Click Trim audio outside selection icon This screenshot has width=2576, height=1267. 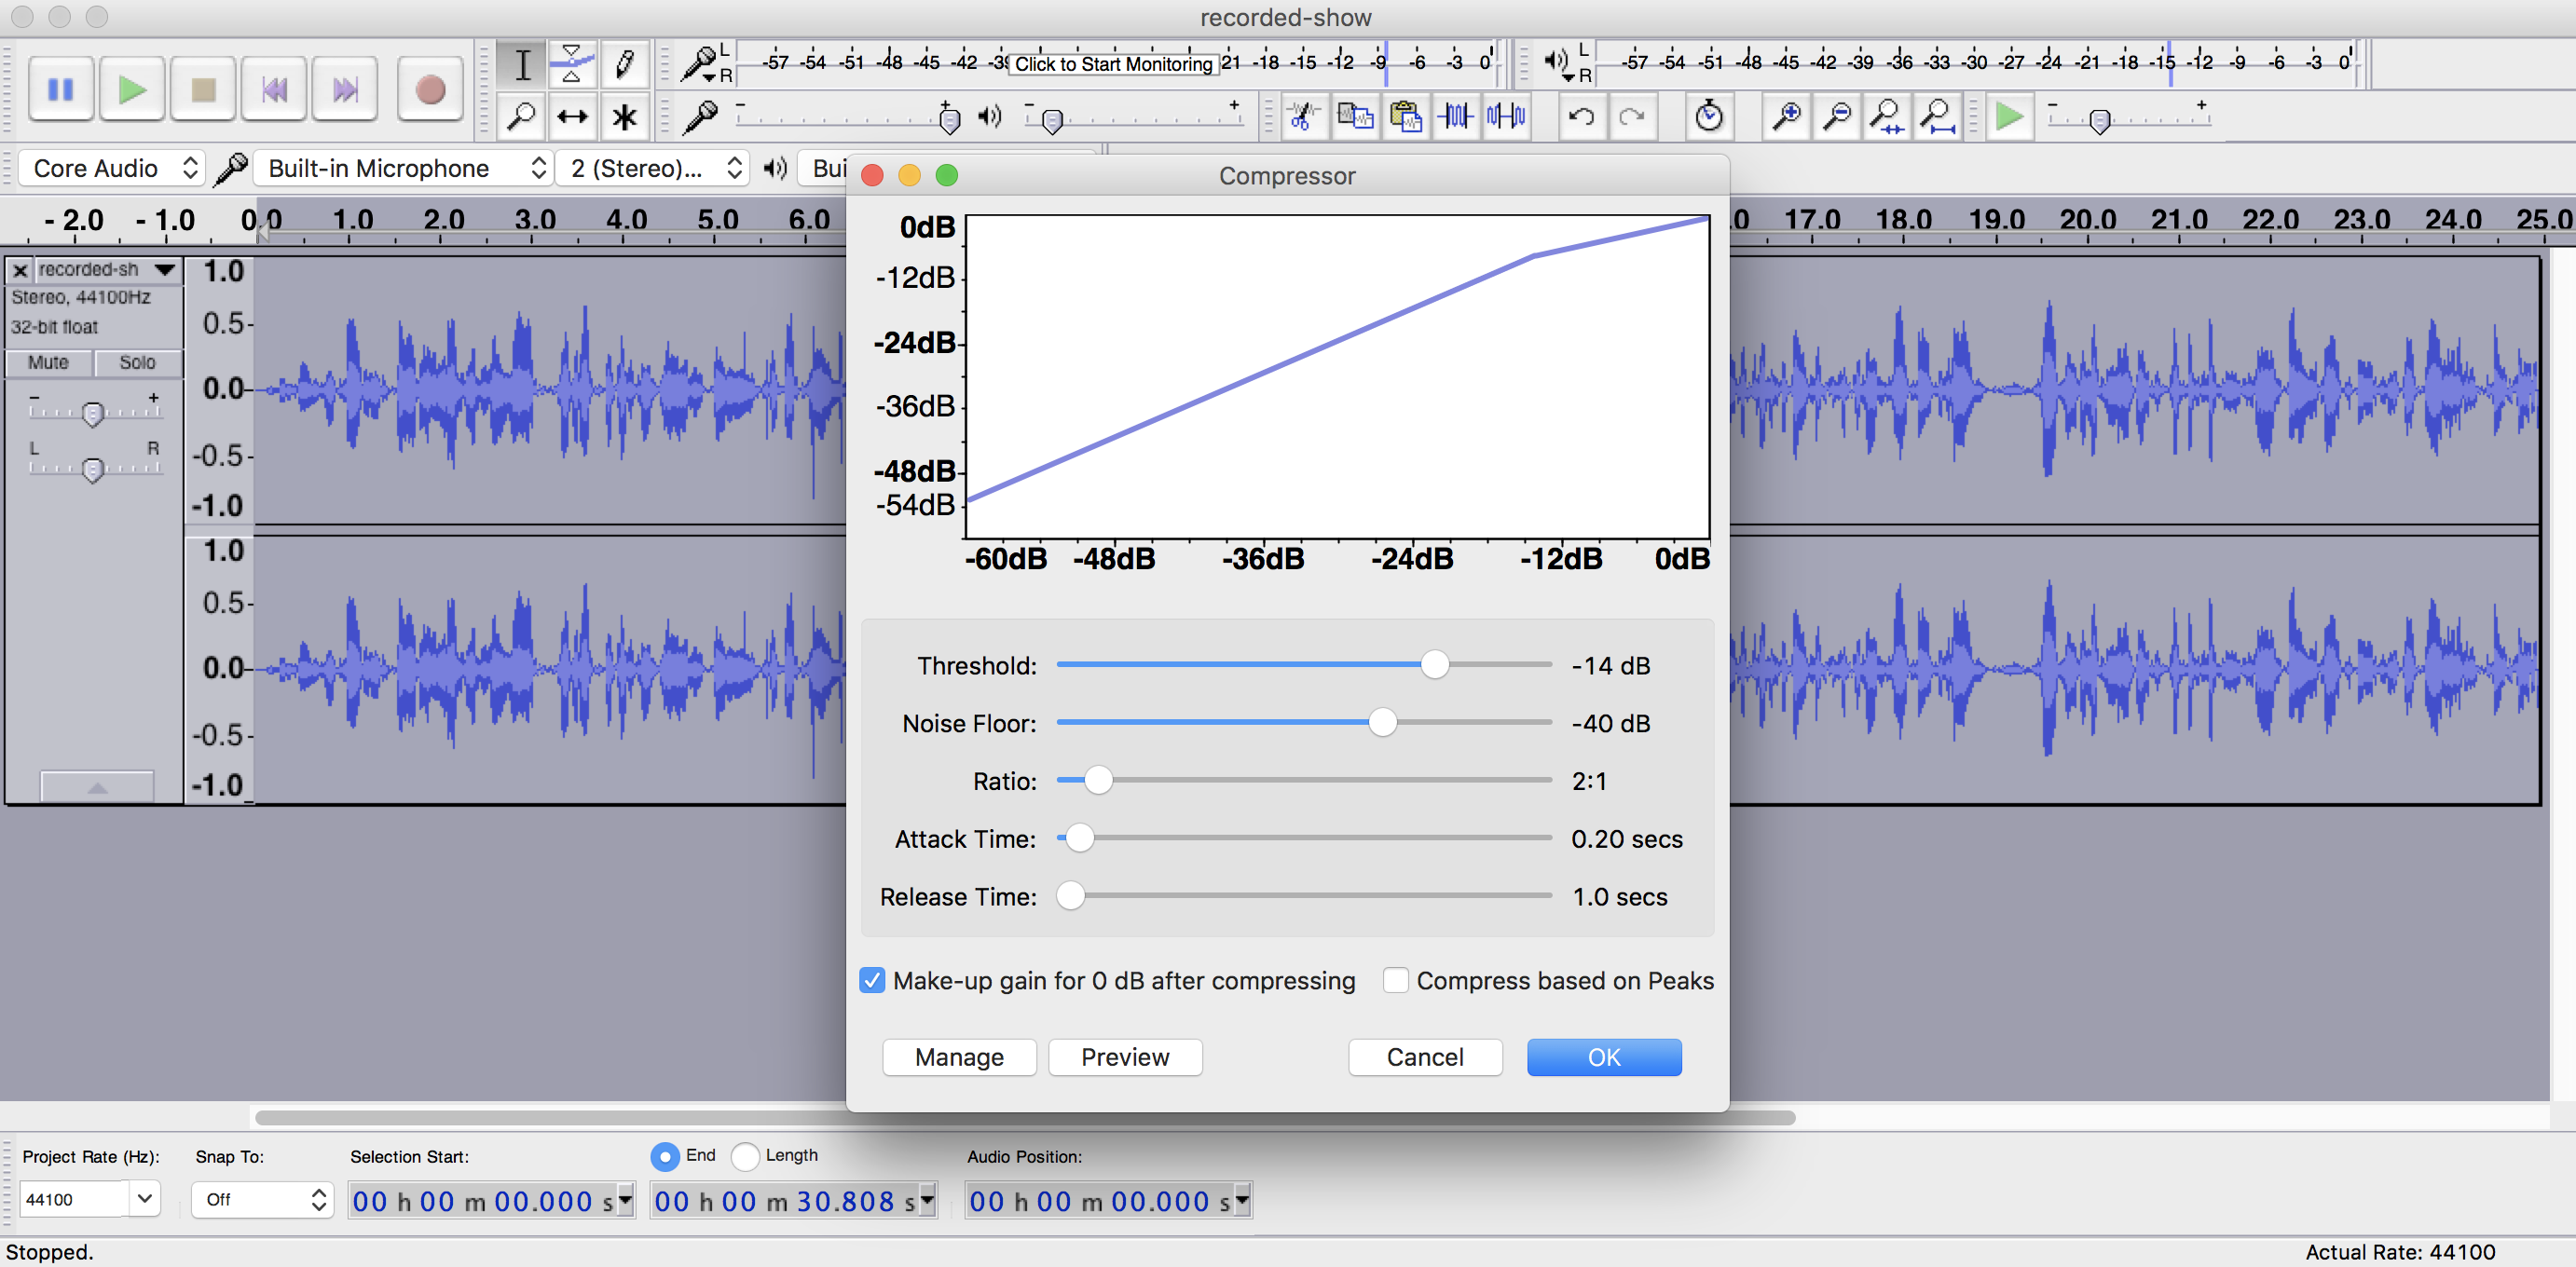(1456, 117)
